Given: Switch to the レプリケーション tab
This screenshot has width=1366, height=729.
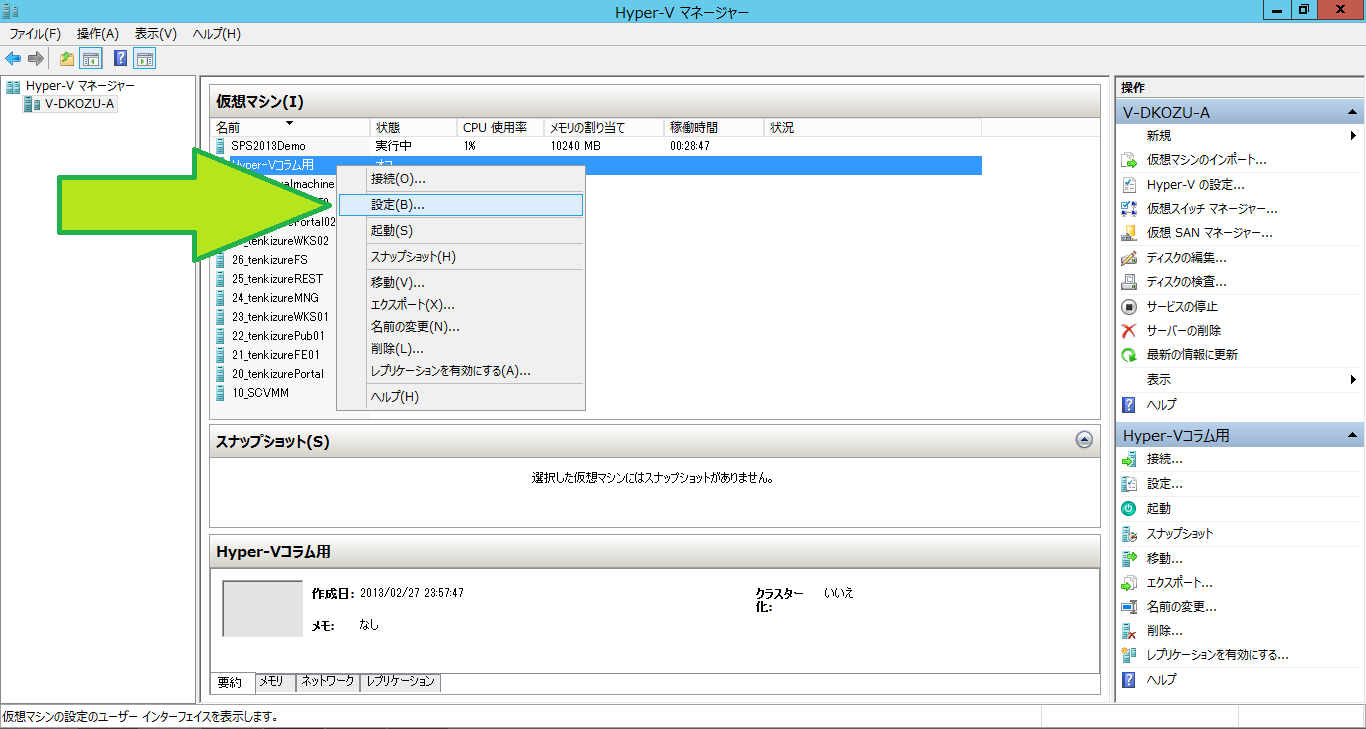Looking at the screenshot, I should click(401, 682).
